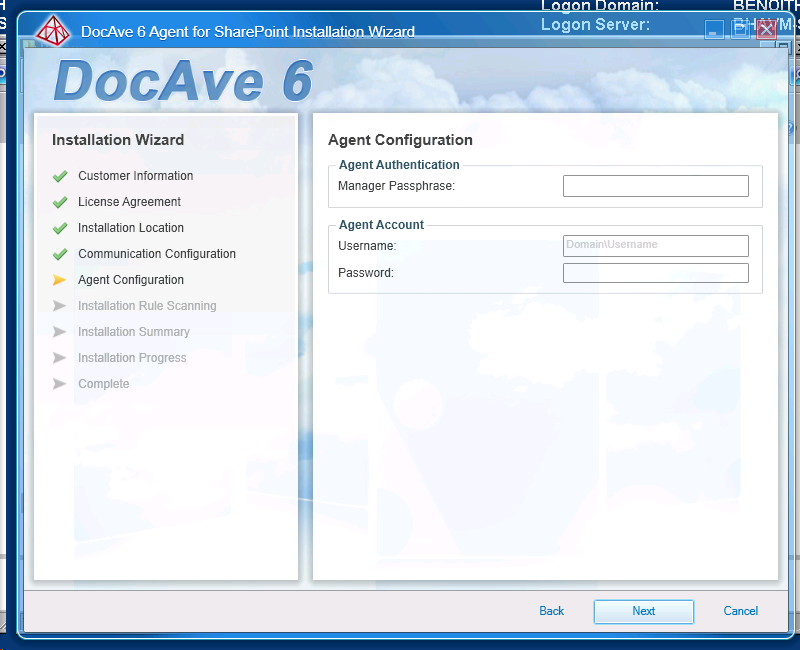
Task: Cancel the installation wizard
Action: (740, 611)
